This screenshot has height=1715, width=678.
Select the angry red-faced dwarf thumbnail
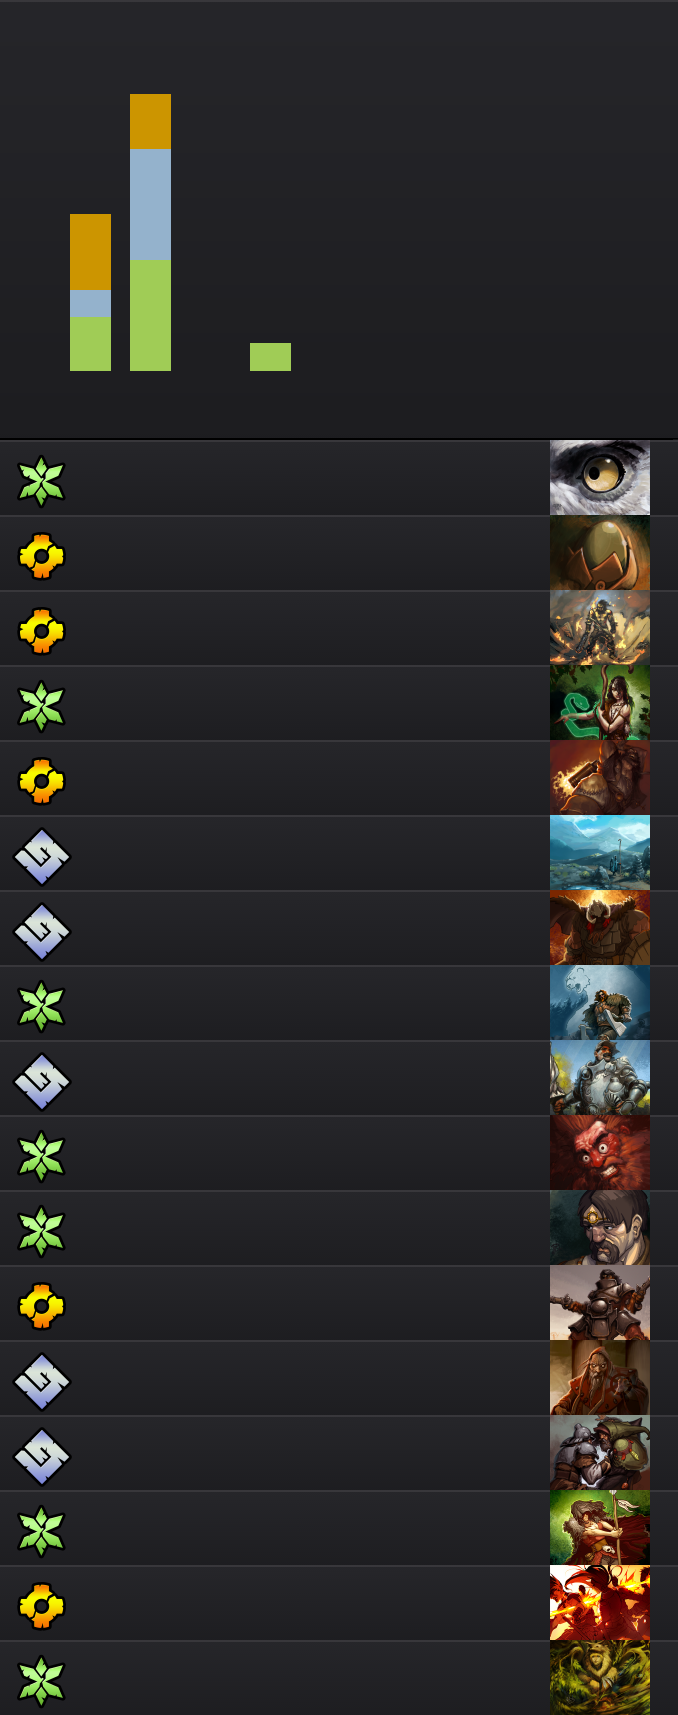click(600, 1153)
